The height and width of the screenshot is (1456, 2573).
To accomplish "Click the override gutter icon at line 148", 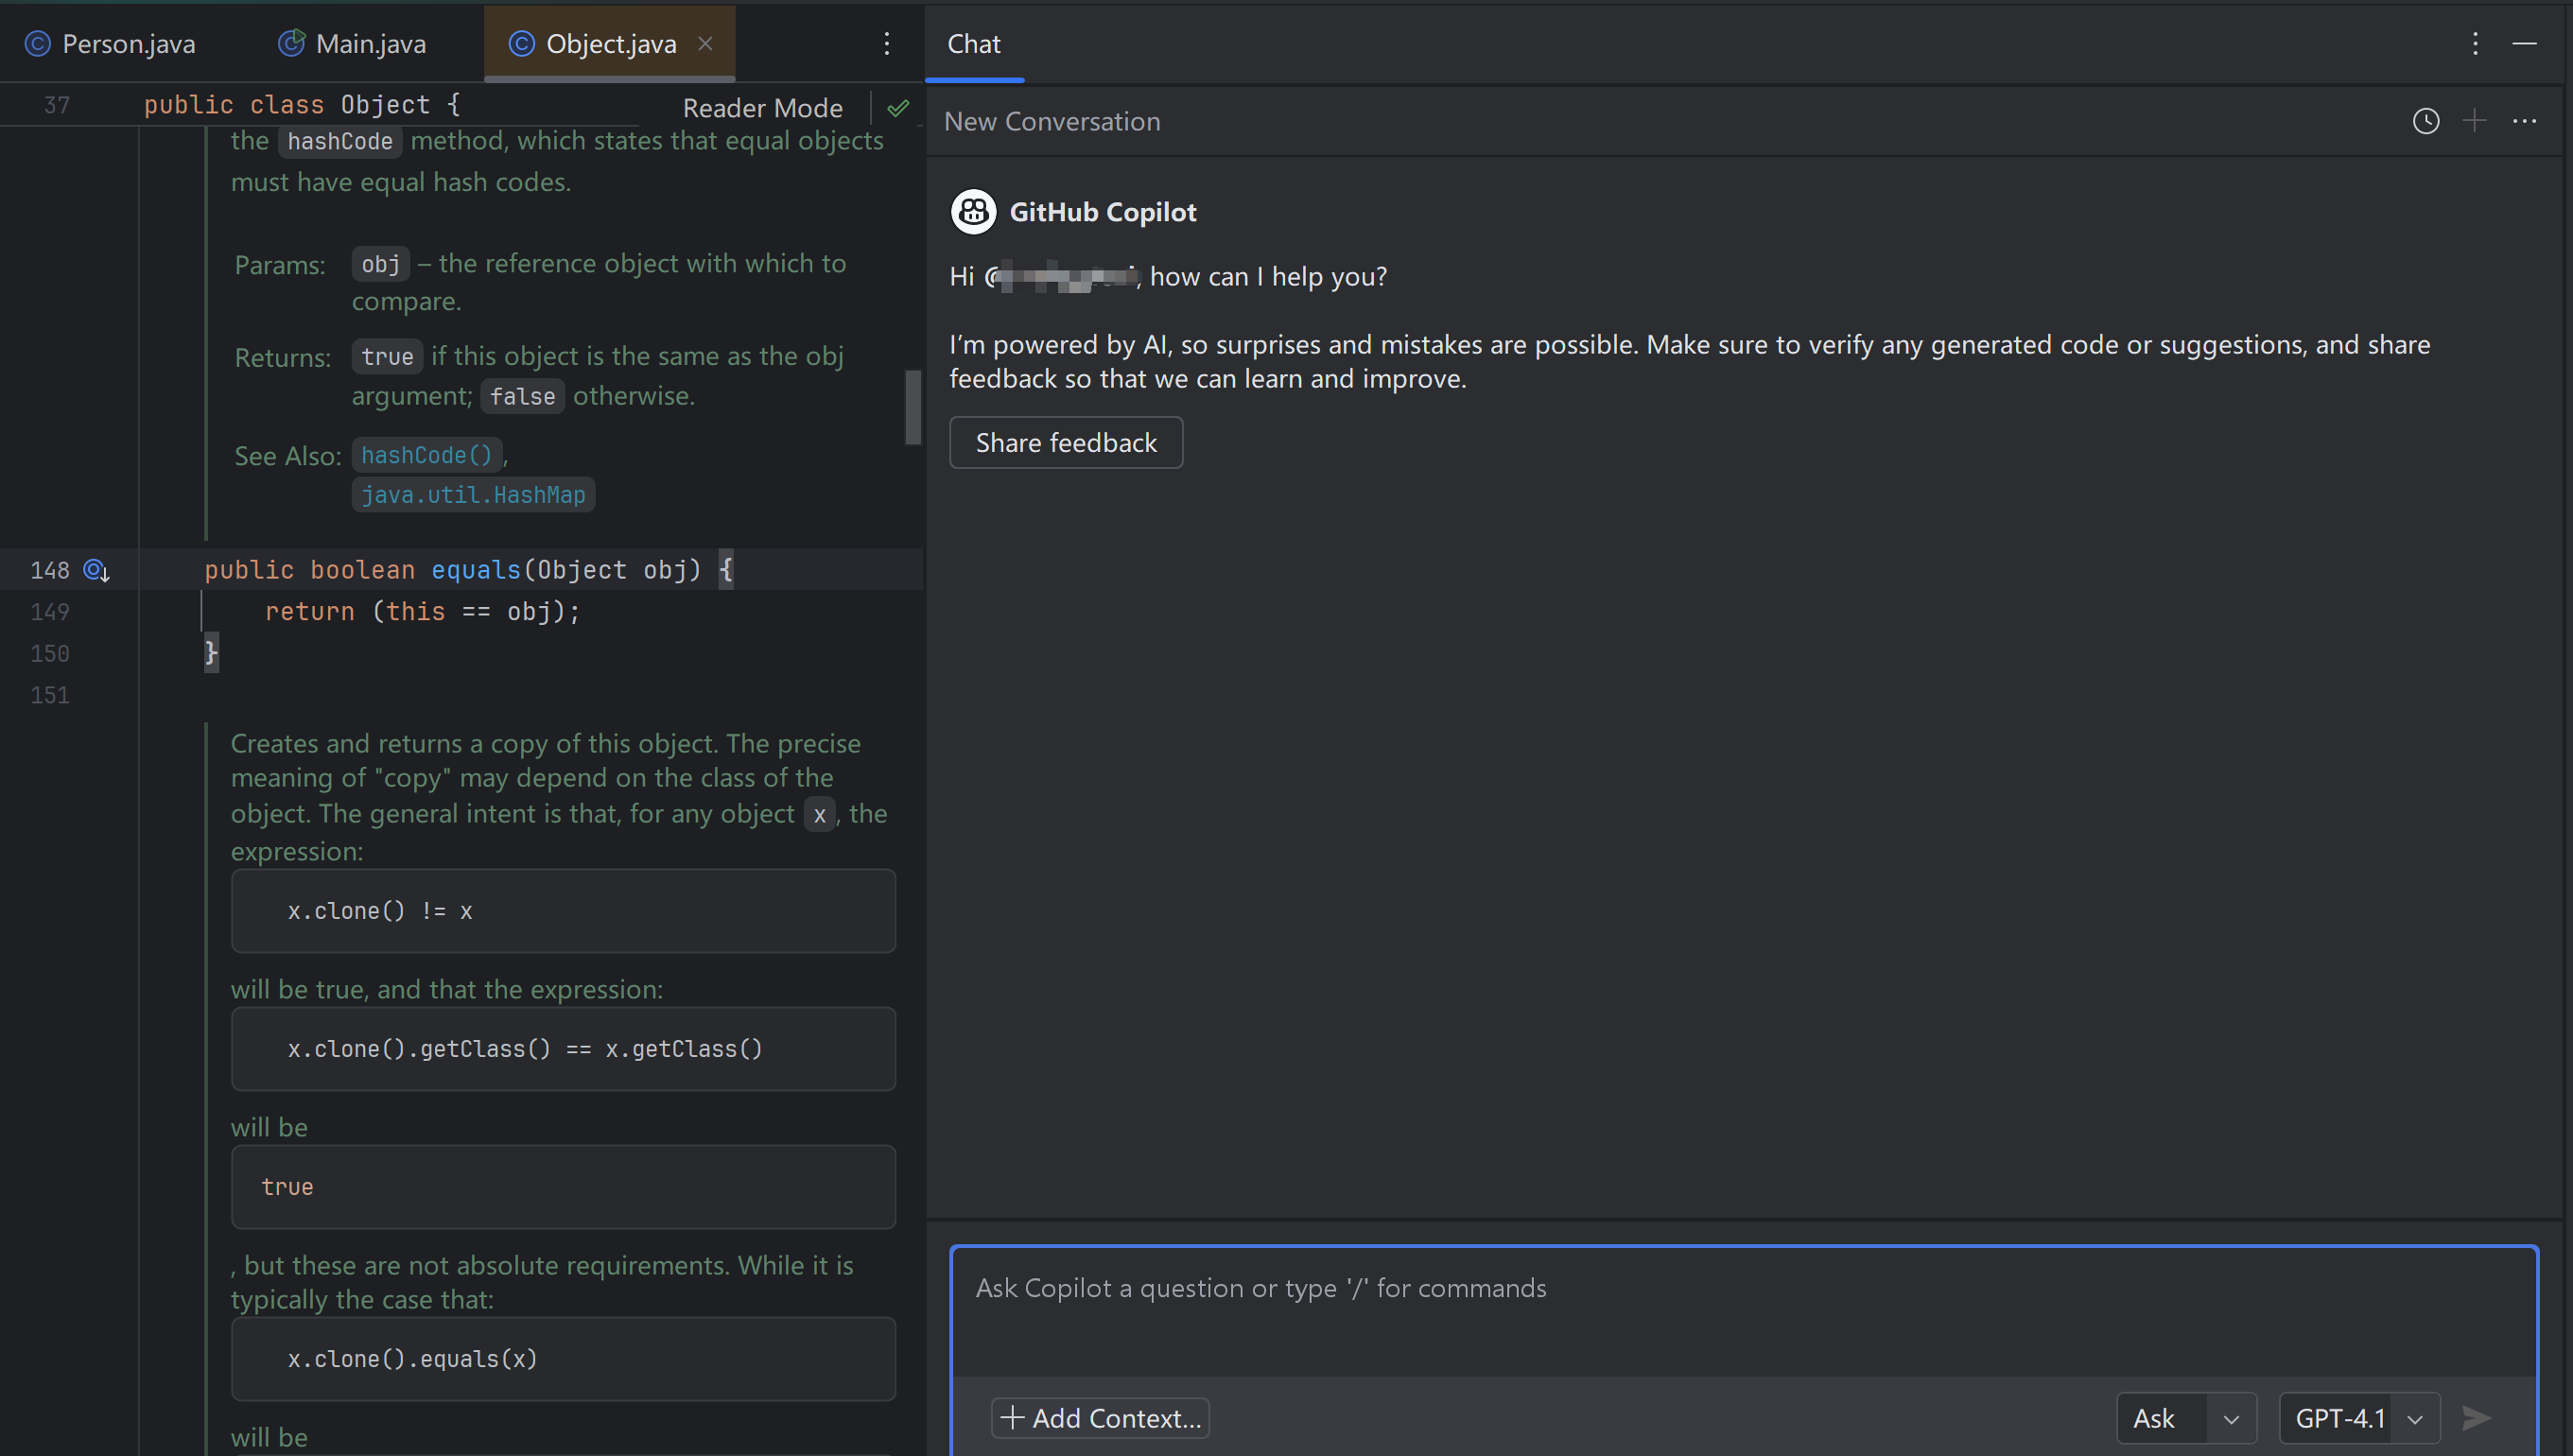I will (96, 570).
